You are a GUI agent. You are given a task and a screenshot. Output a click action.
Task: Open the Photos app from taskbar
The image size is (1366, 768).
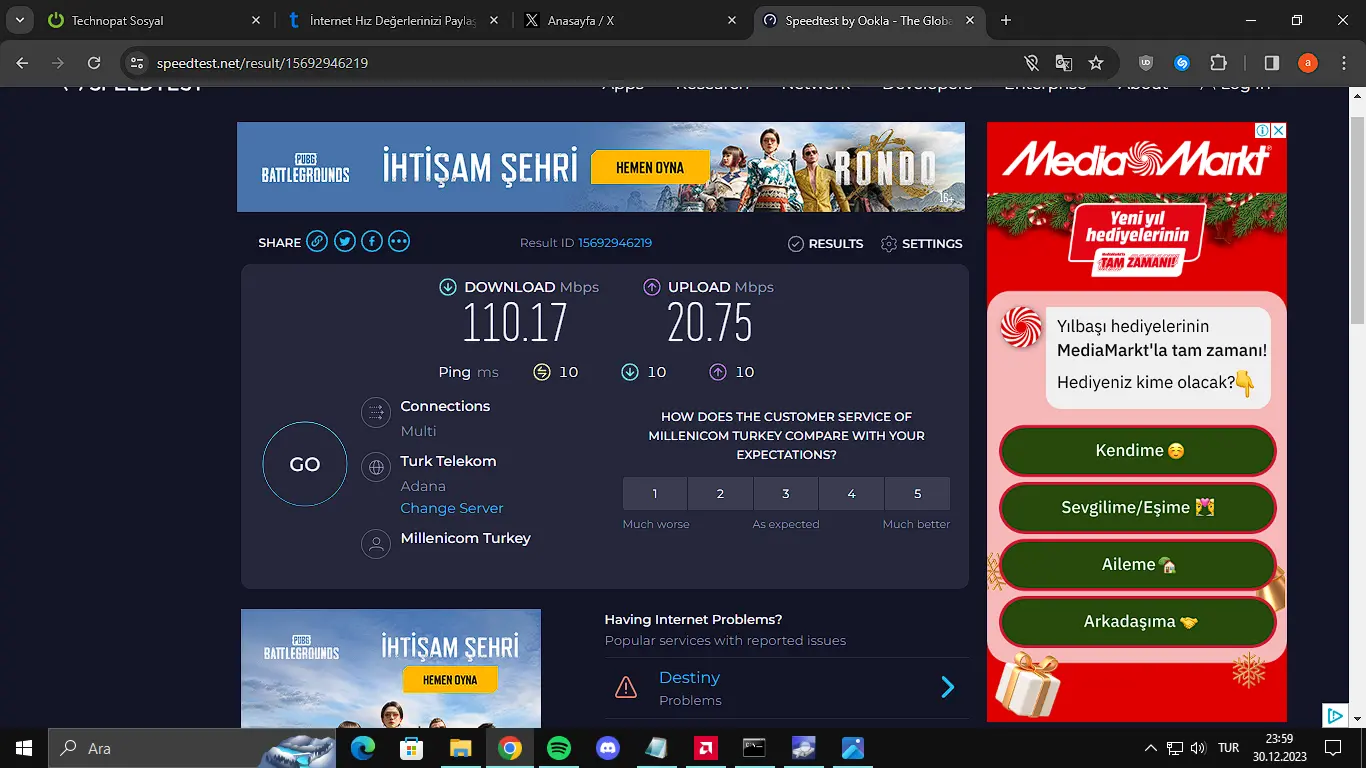852,748
